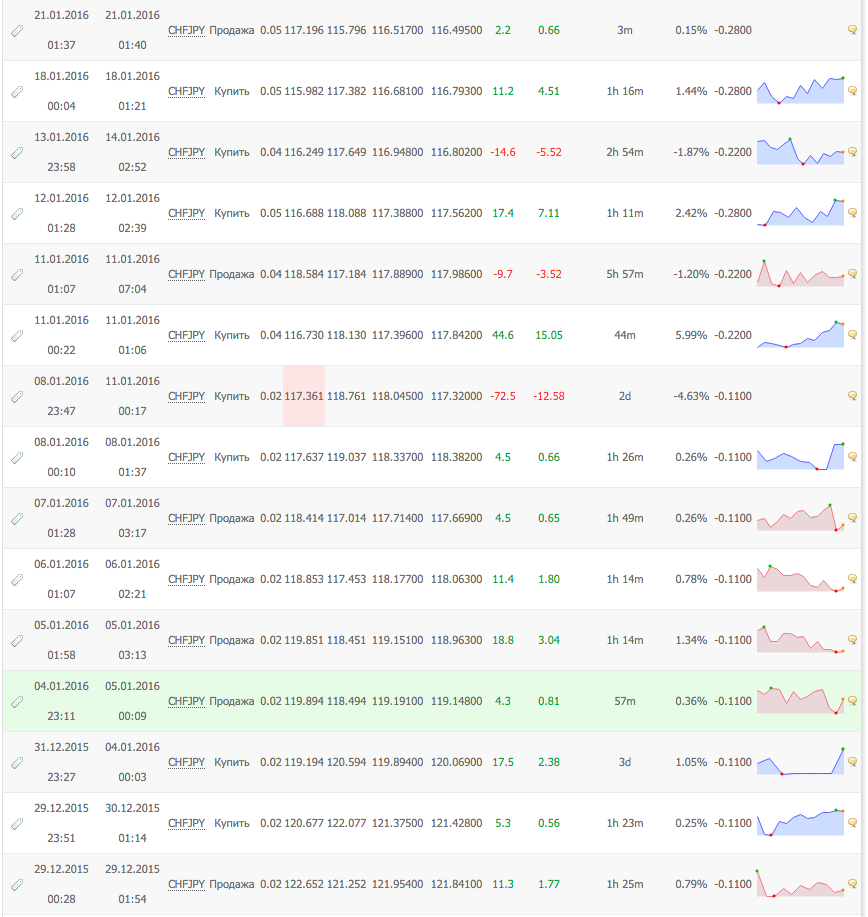View mini chart of the 44m trade

(800, 334)
